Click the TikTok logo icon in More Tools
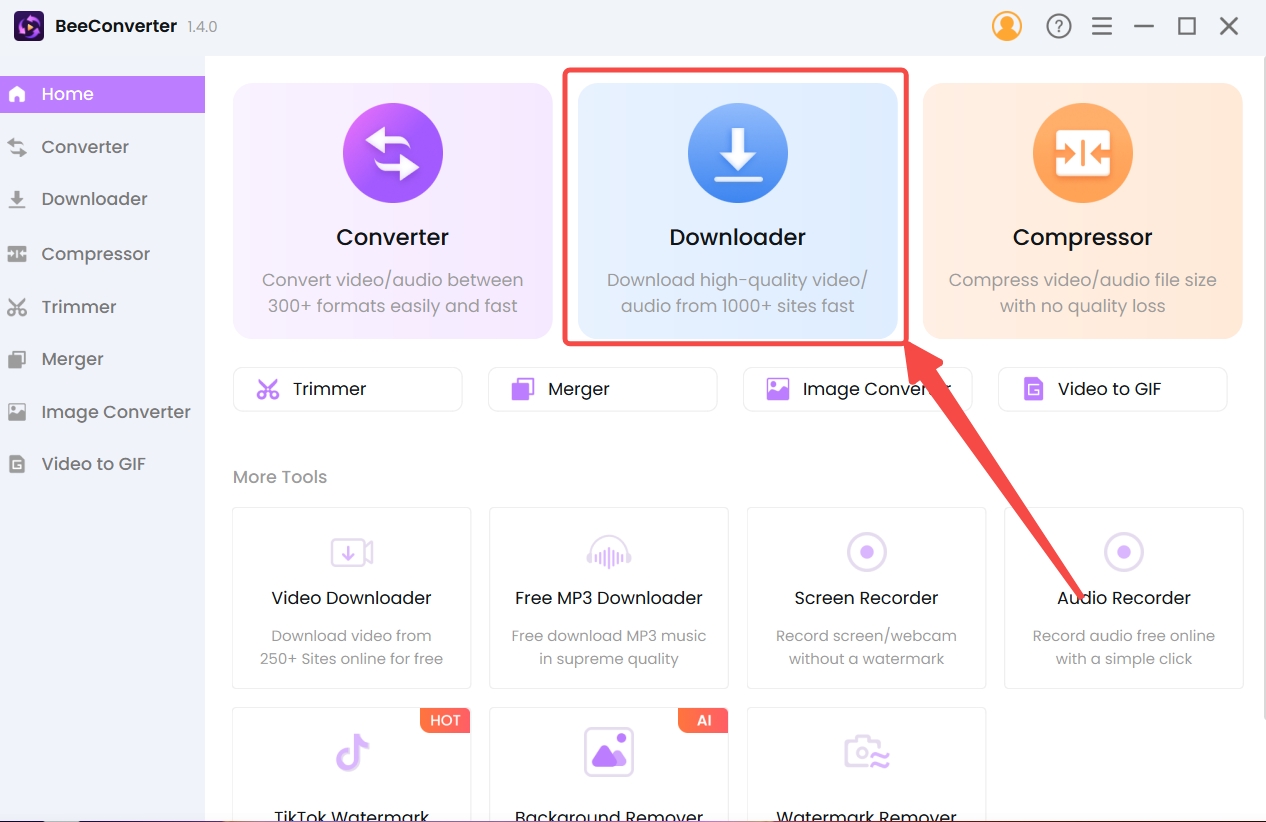Screen dimensions: 1266x822 [352, 752]
